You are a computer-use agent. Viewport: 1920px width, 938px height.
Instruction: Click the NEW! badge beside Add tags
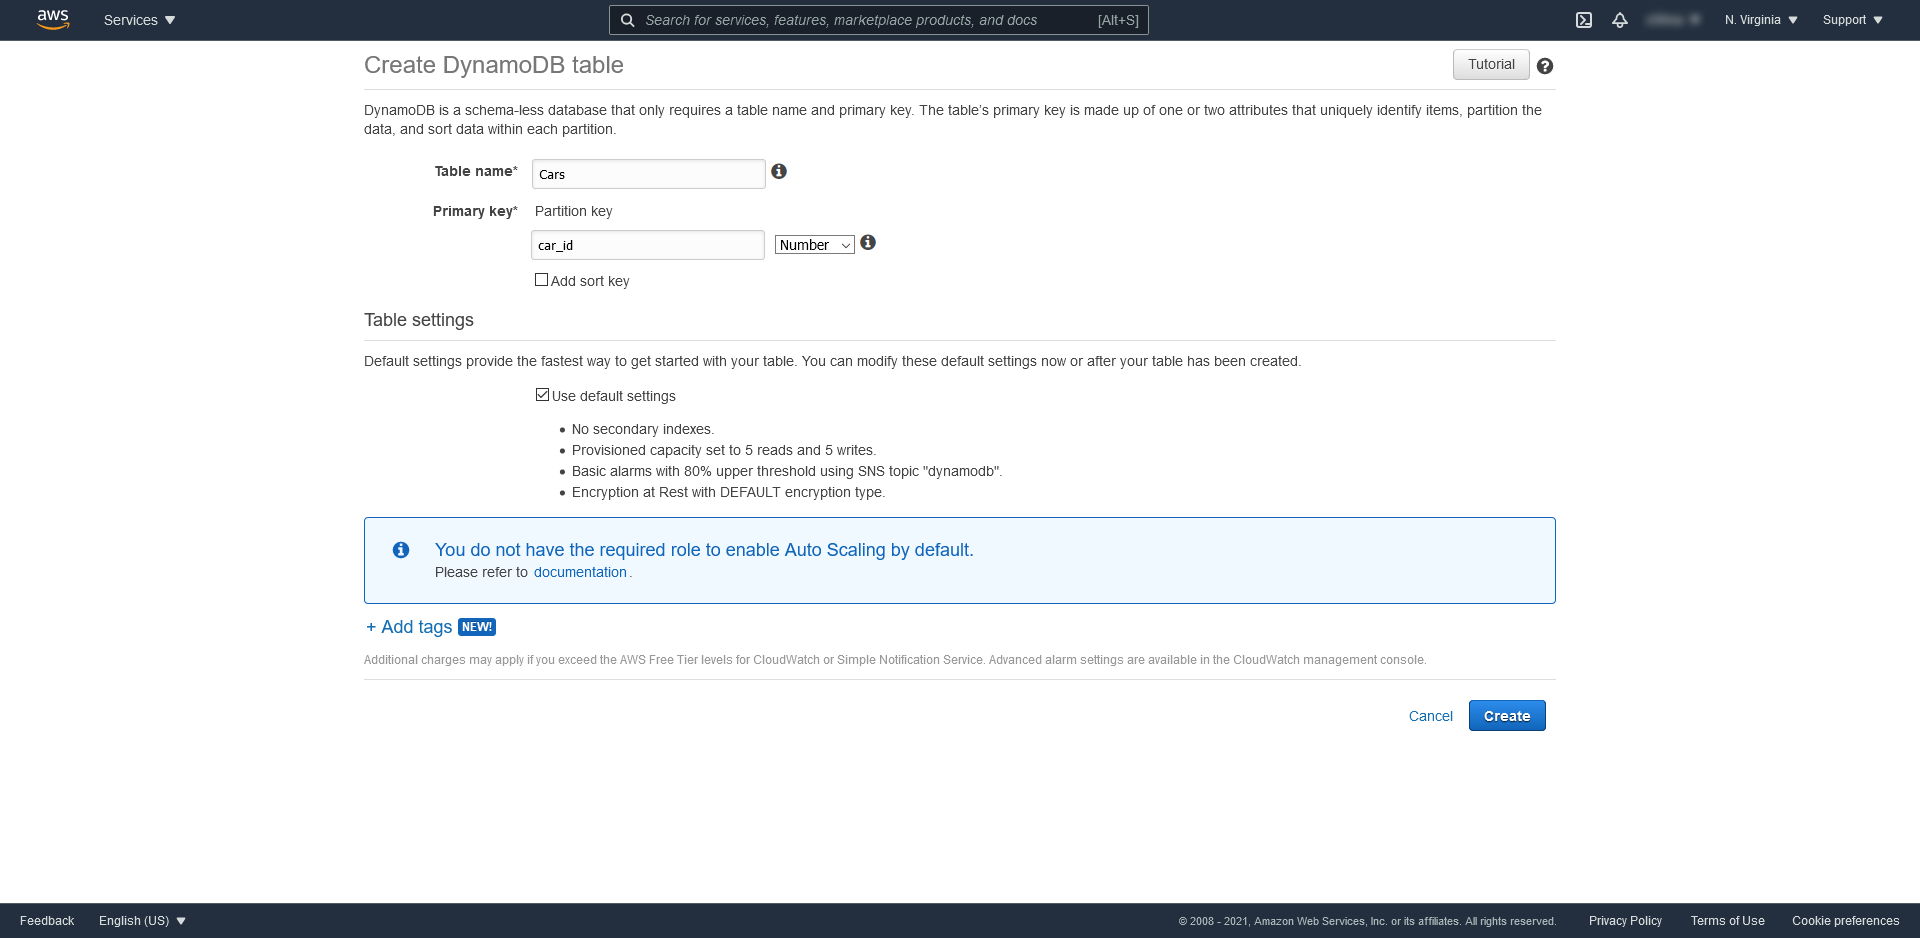click(477, 627)
